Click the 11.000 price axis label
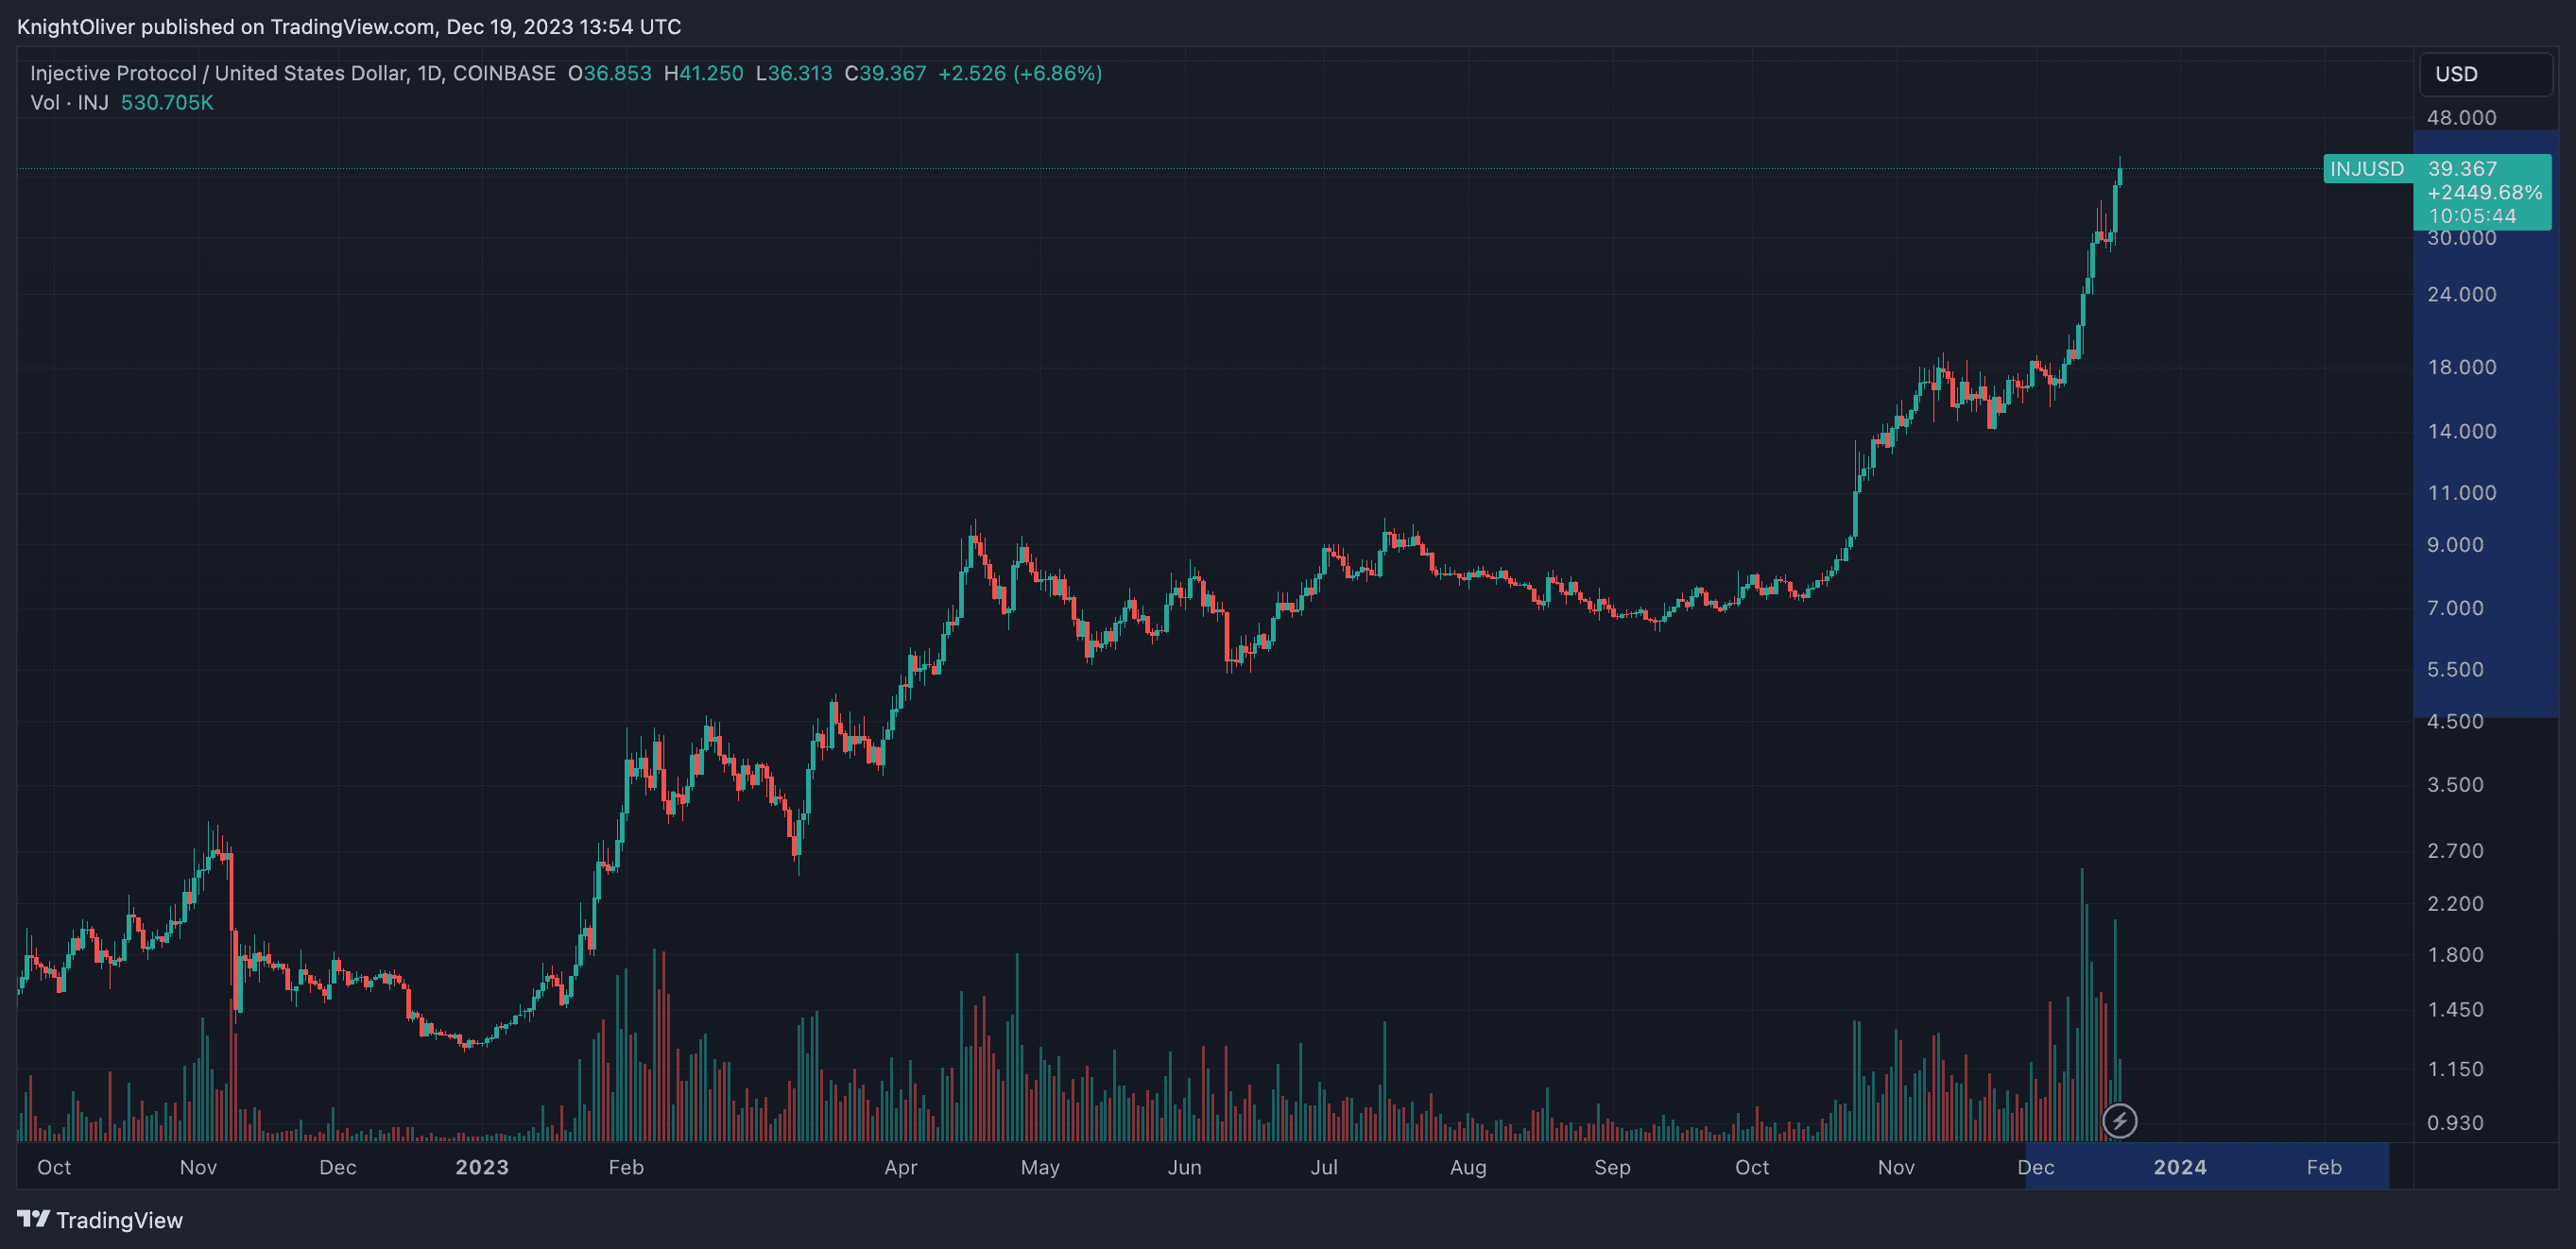This screenshot has height=1249, width=2576. pos(2461,492)
